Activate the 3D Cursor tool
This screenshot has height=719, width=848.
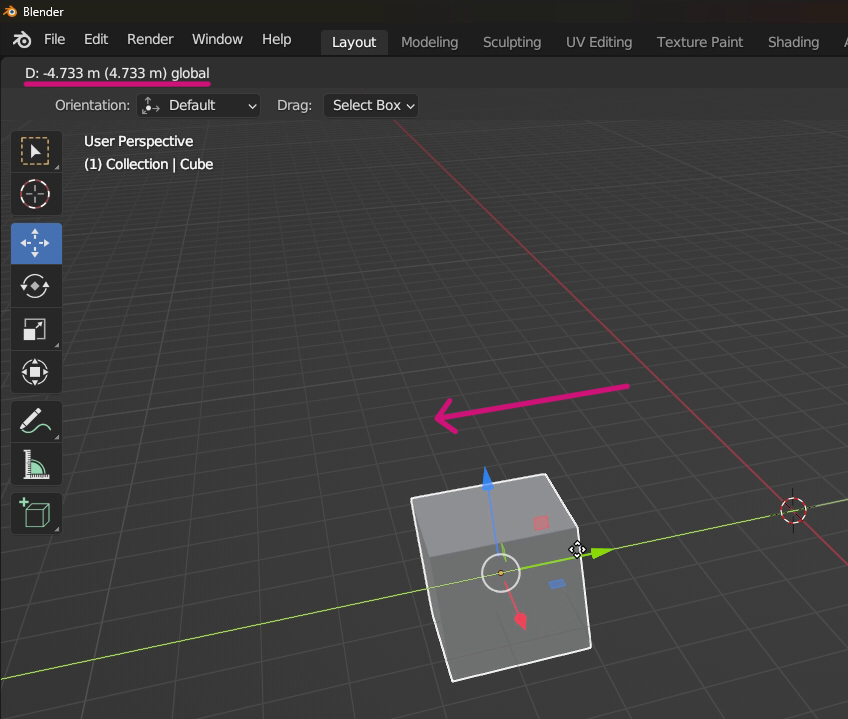(x=36, y=194)
